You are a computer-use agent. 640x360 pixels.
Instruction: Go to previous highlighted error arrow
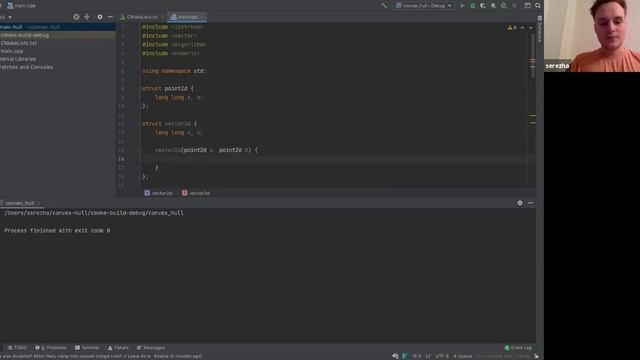[522, 28]
